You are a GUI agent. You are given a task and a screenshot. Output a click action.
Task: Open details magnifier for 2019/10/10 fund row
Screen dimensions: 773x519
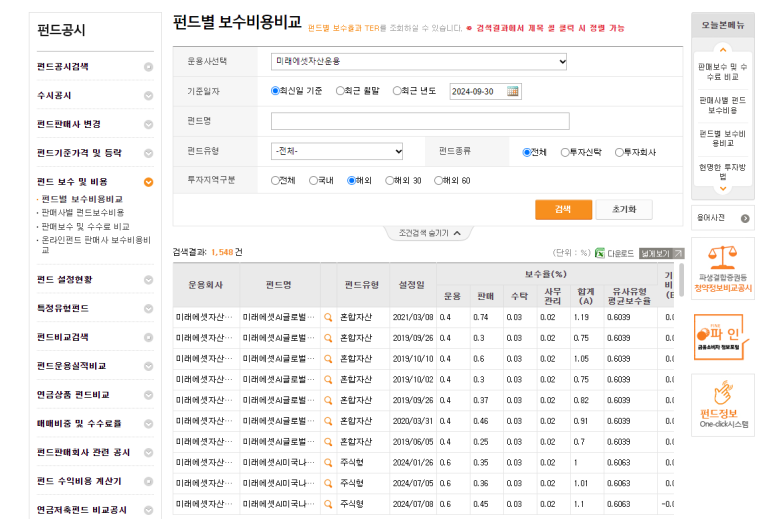pos(328,359)
